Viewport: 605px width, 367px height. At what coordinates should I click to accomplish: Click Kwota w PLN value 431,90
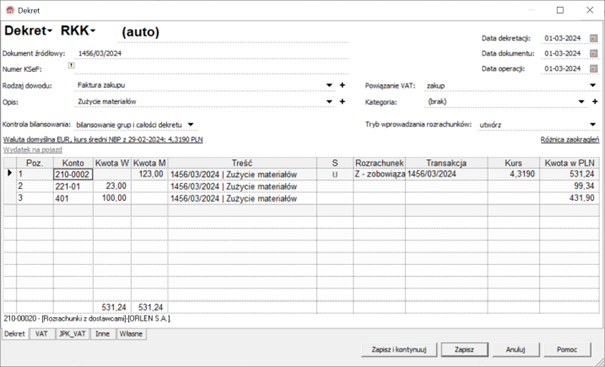pyautogui.click(x=569, y=198)
